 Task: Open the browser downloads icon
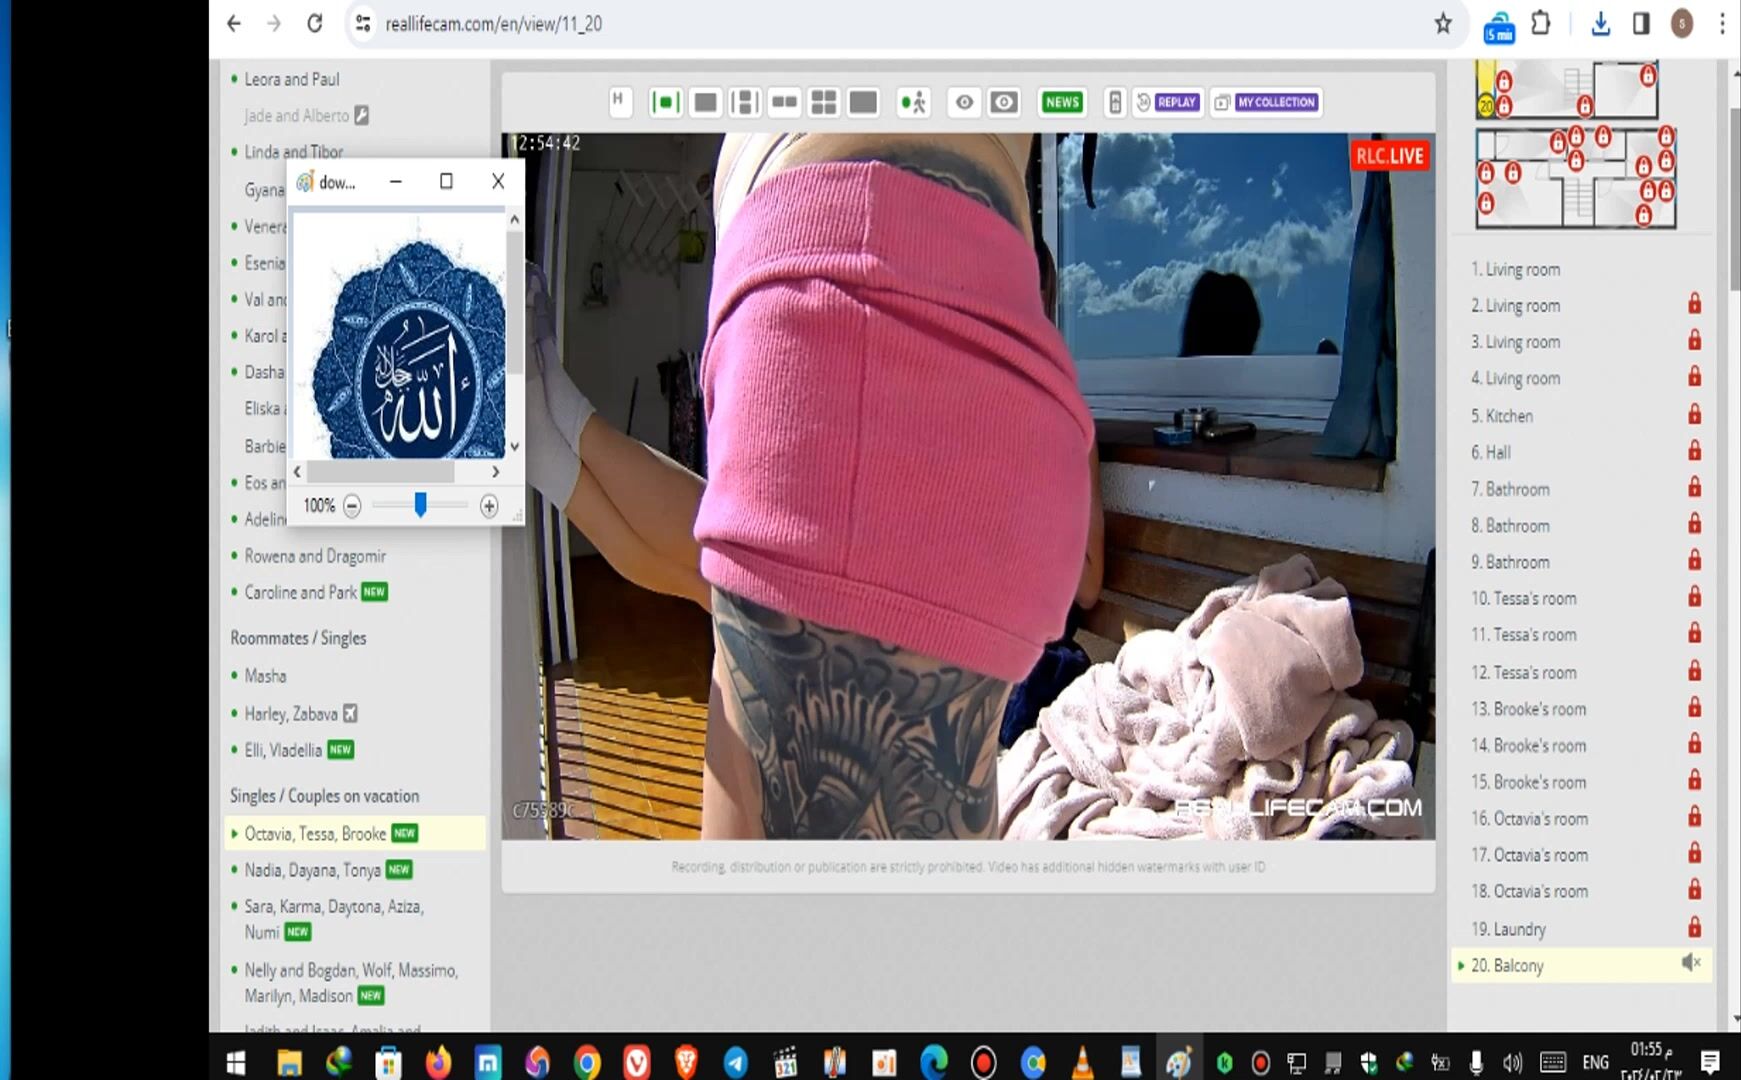pyautogui.click(x=1600, y=24)
